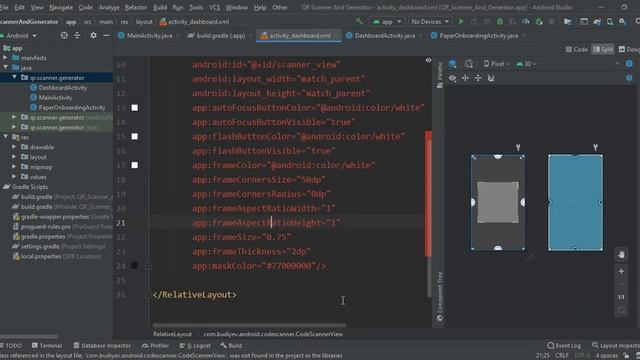Open the Build menu
The image size is (640, 360).
coord(160,7)
